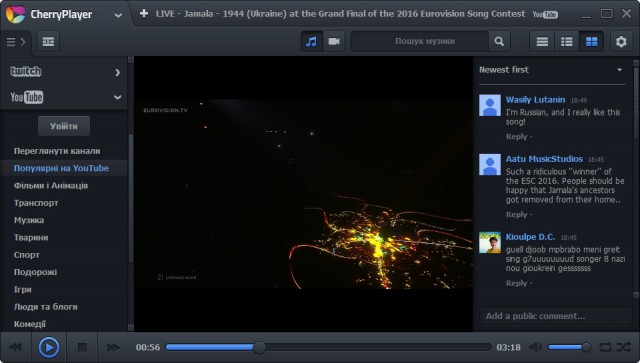Select the tile grid view icon
The height and width of the screenshot is (363, 640).
(x=591, y=41)
